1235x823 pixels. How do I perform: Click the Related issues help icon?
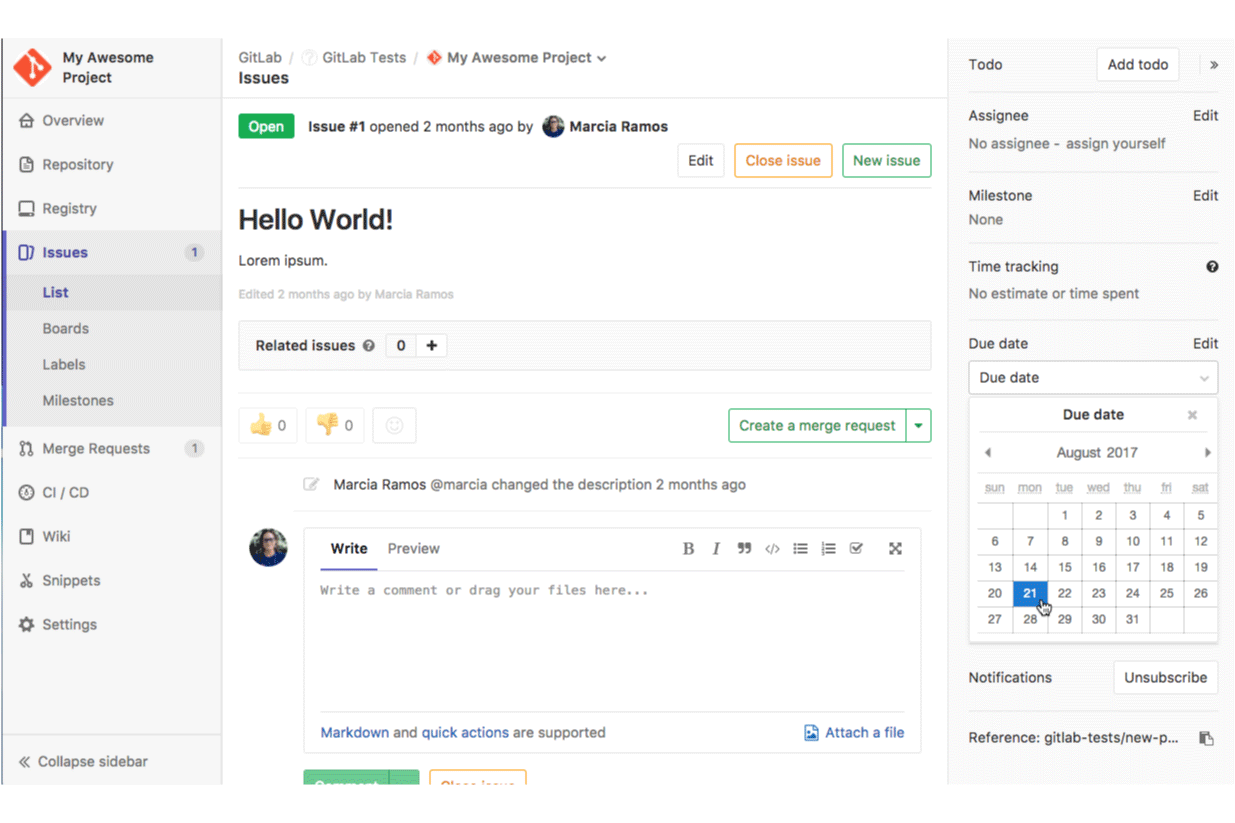point(369,346)
